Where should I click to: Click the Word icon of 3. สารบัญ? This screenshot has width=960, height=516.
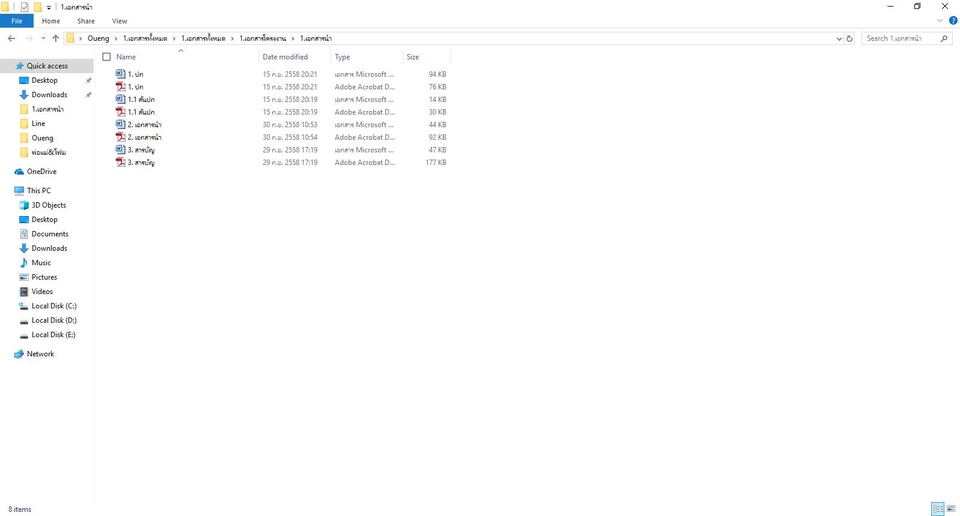121,149
